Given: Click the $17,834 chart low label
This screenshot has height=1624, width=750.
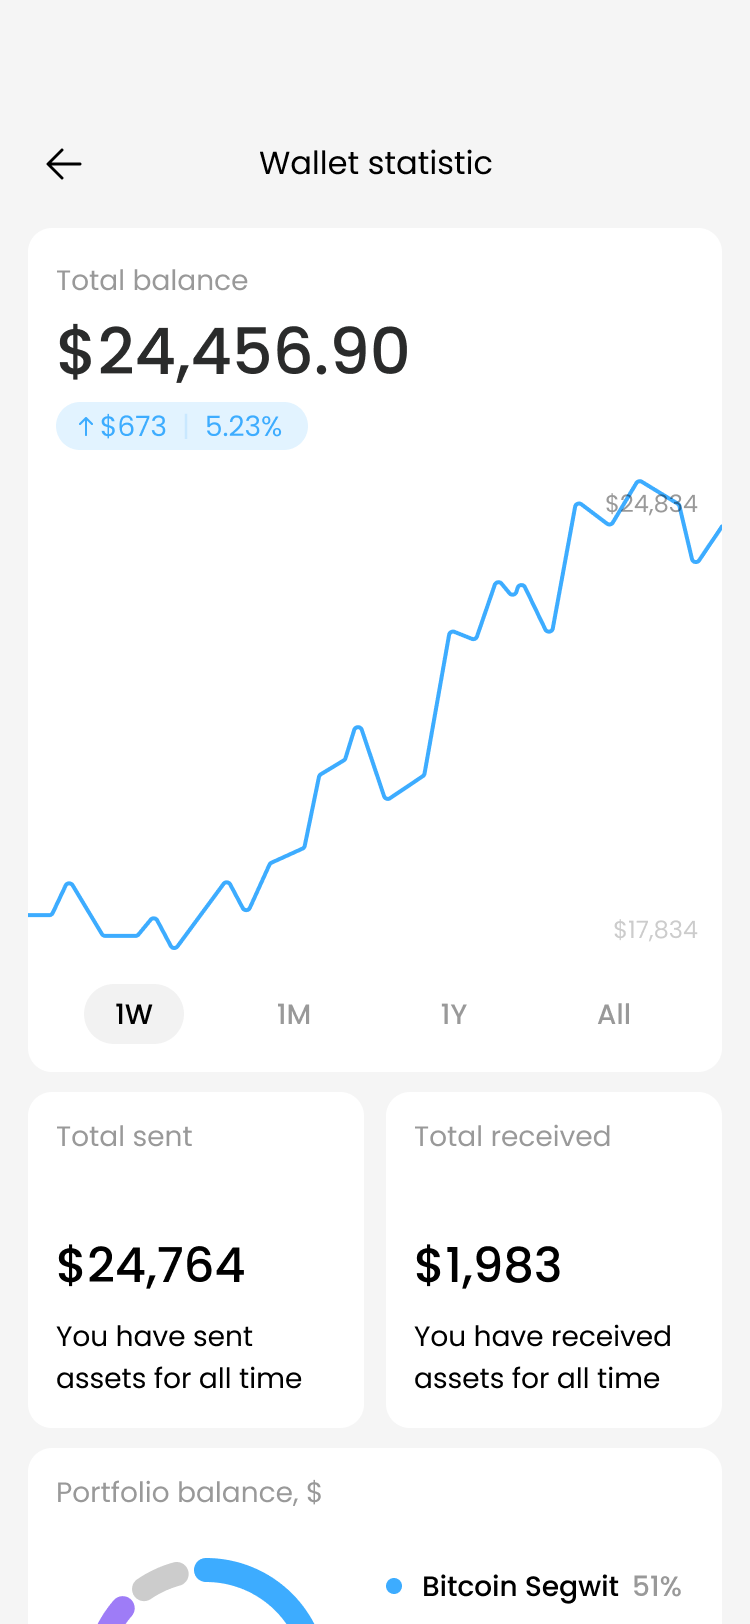Looking at the screenshot, I should pyautogui.click(x=655, y=930).
